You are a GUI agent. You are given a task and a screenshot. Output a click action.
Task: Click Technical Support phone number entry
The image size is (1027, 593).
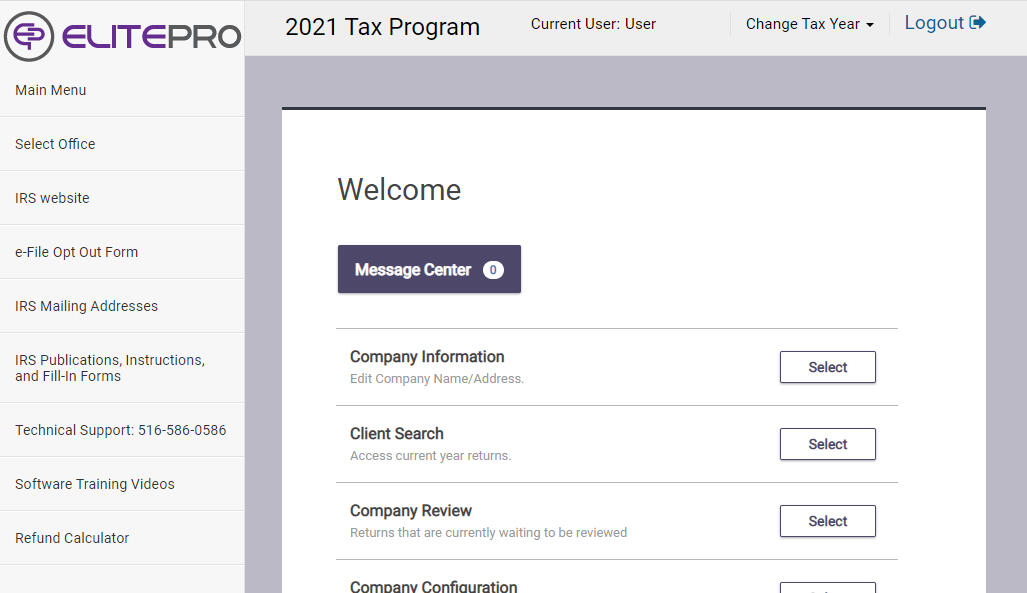tap(120, 430)
